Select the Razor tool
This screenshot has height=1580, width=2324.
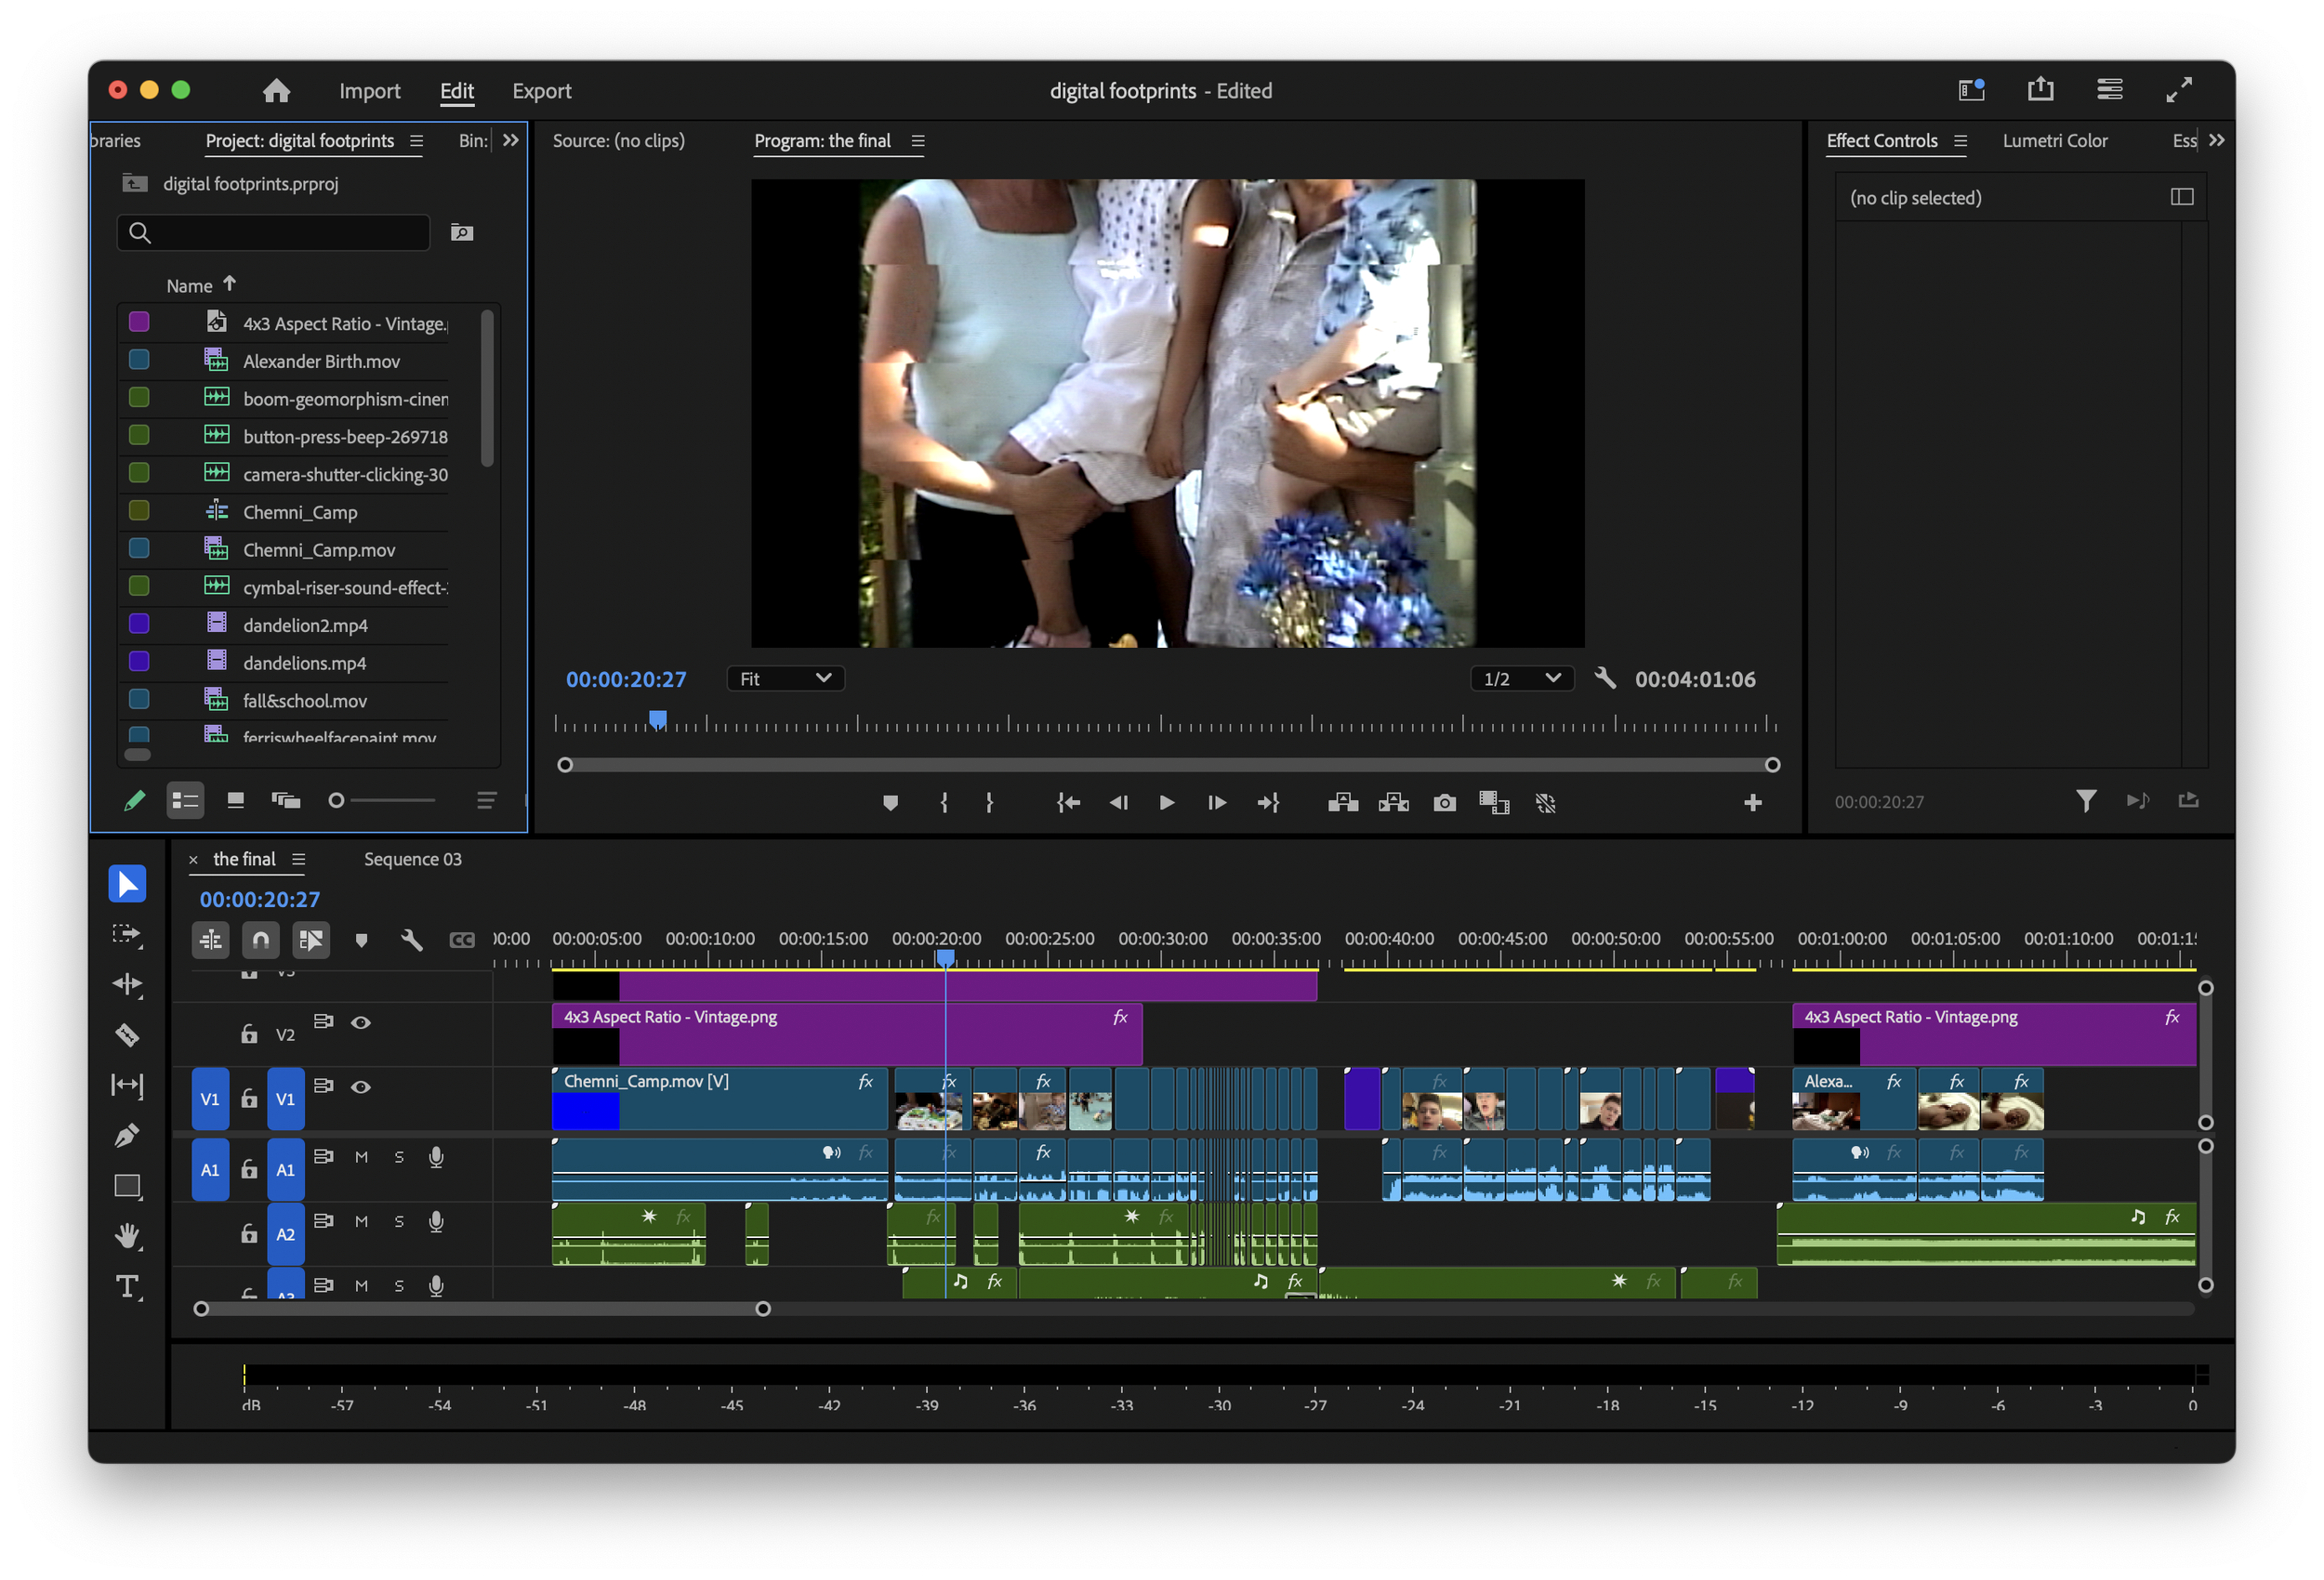click(127, 1035)
